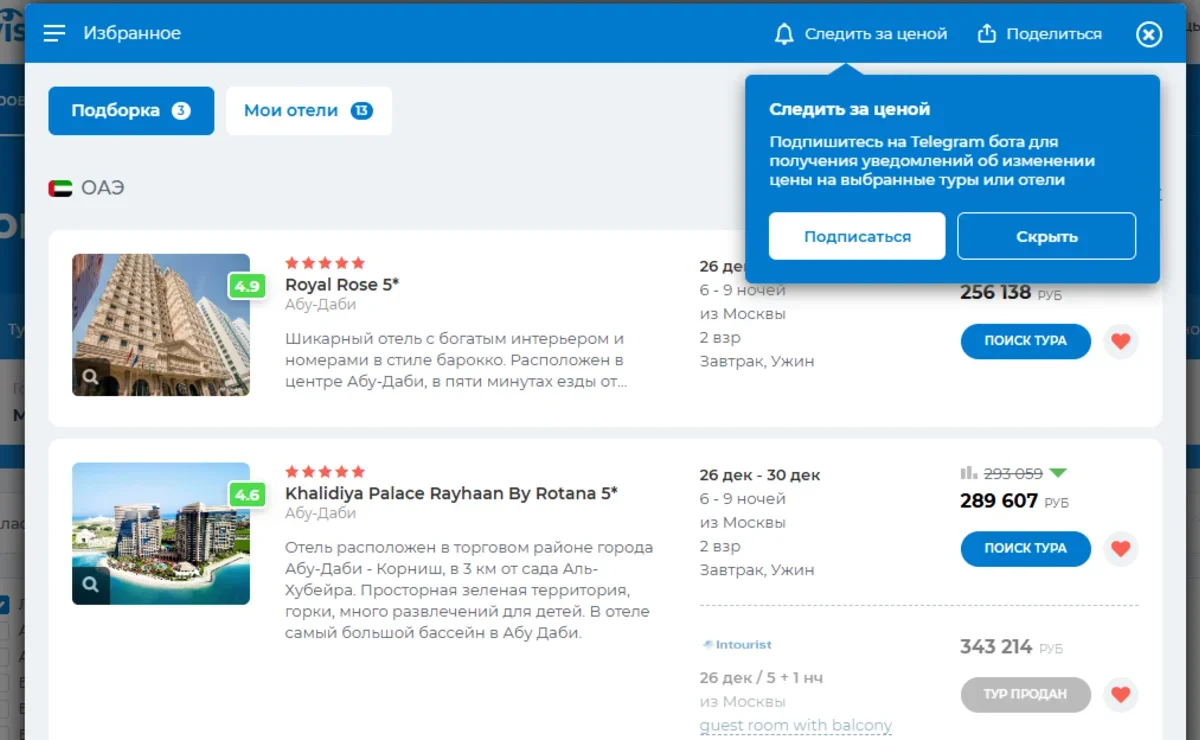Switch to the Подборка tab
1200x740 pixels.
pos(131,111)
